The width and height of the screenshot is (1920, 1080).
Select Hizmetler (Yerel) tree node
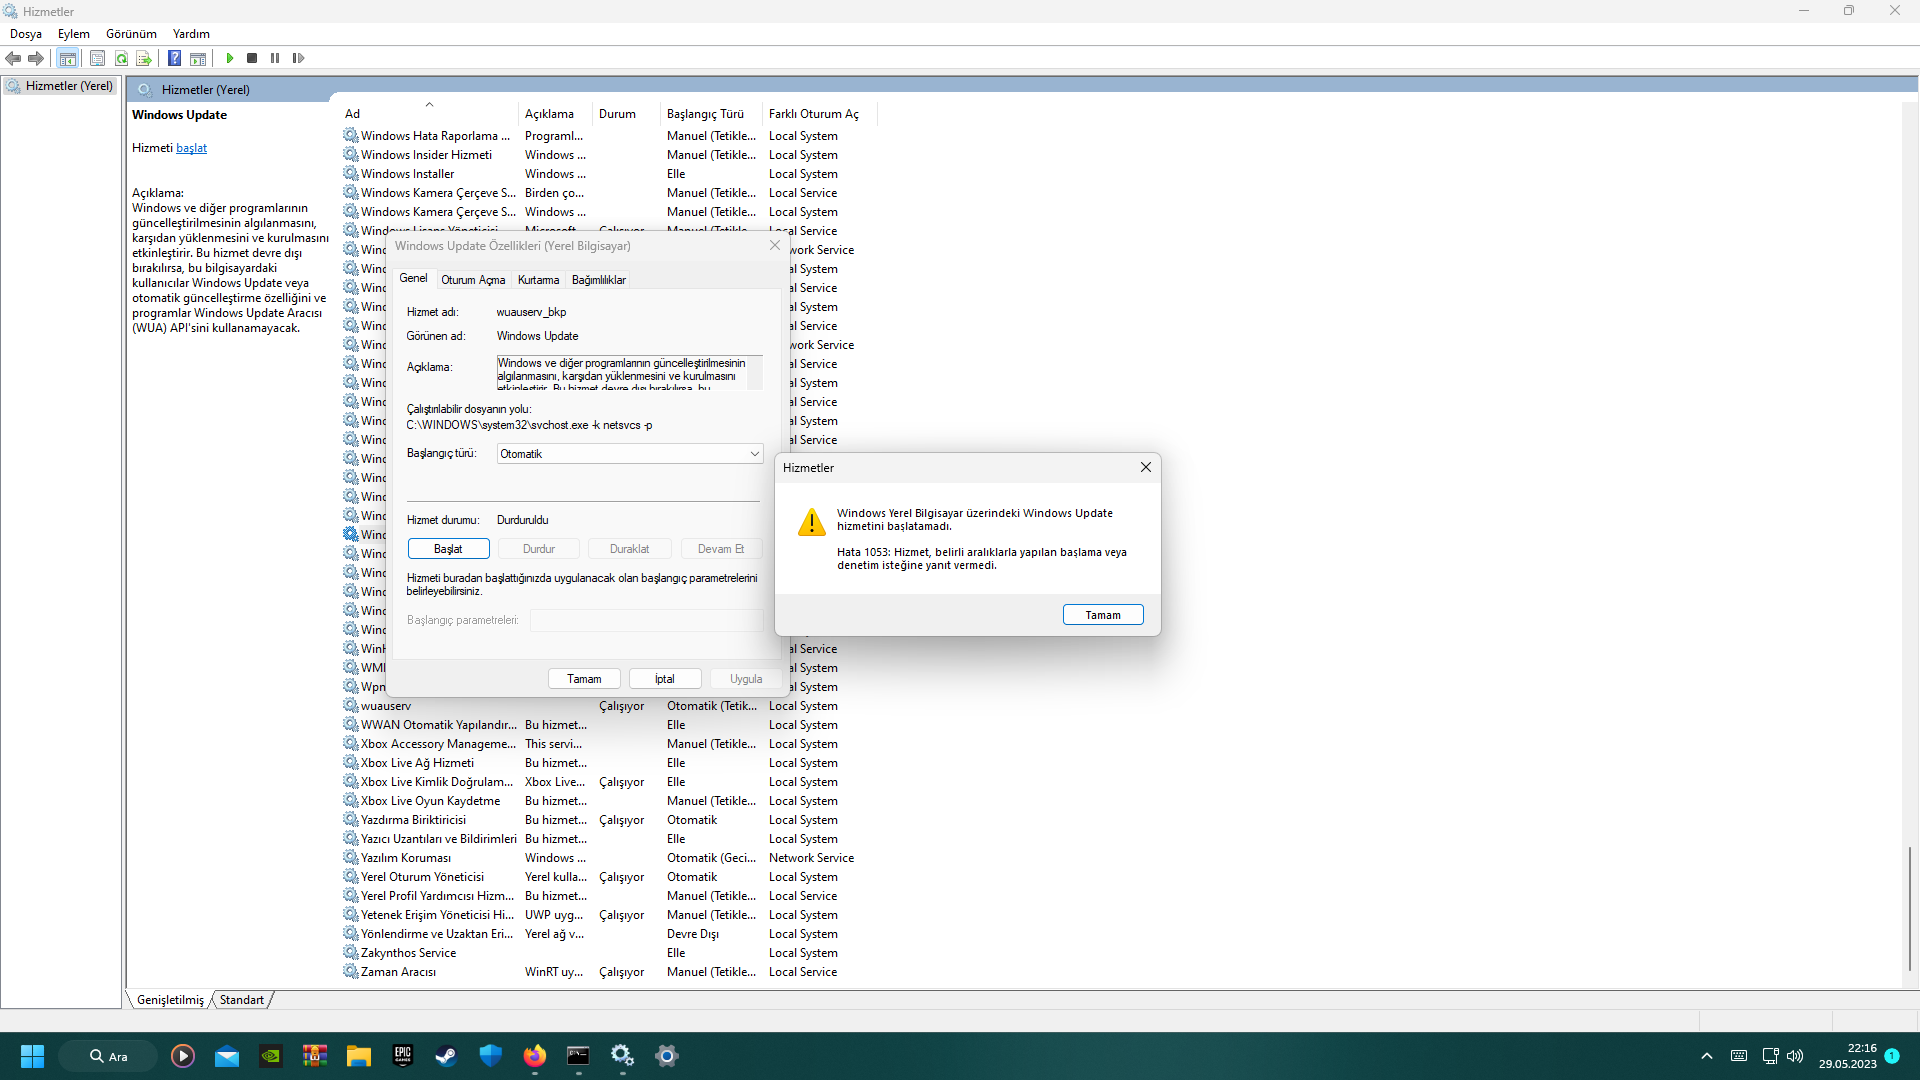[68, 86]
